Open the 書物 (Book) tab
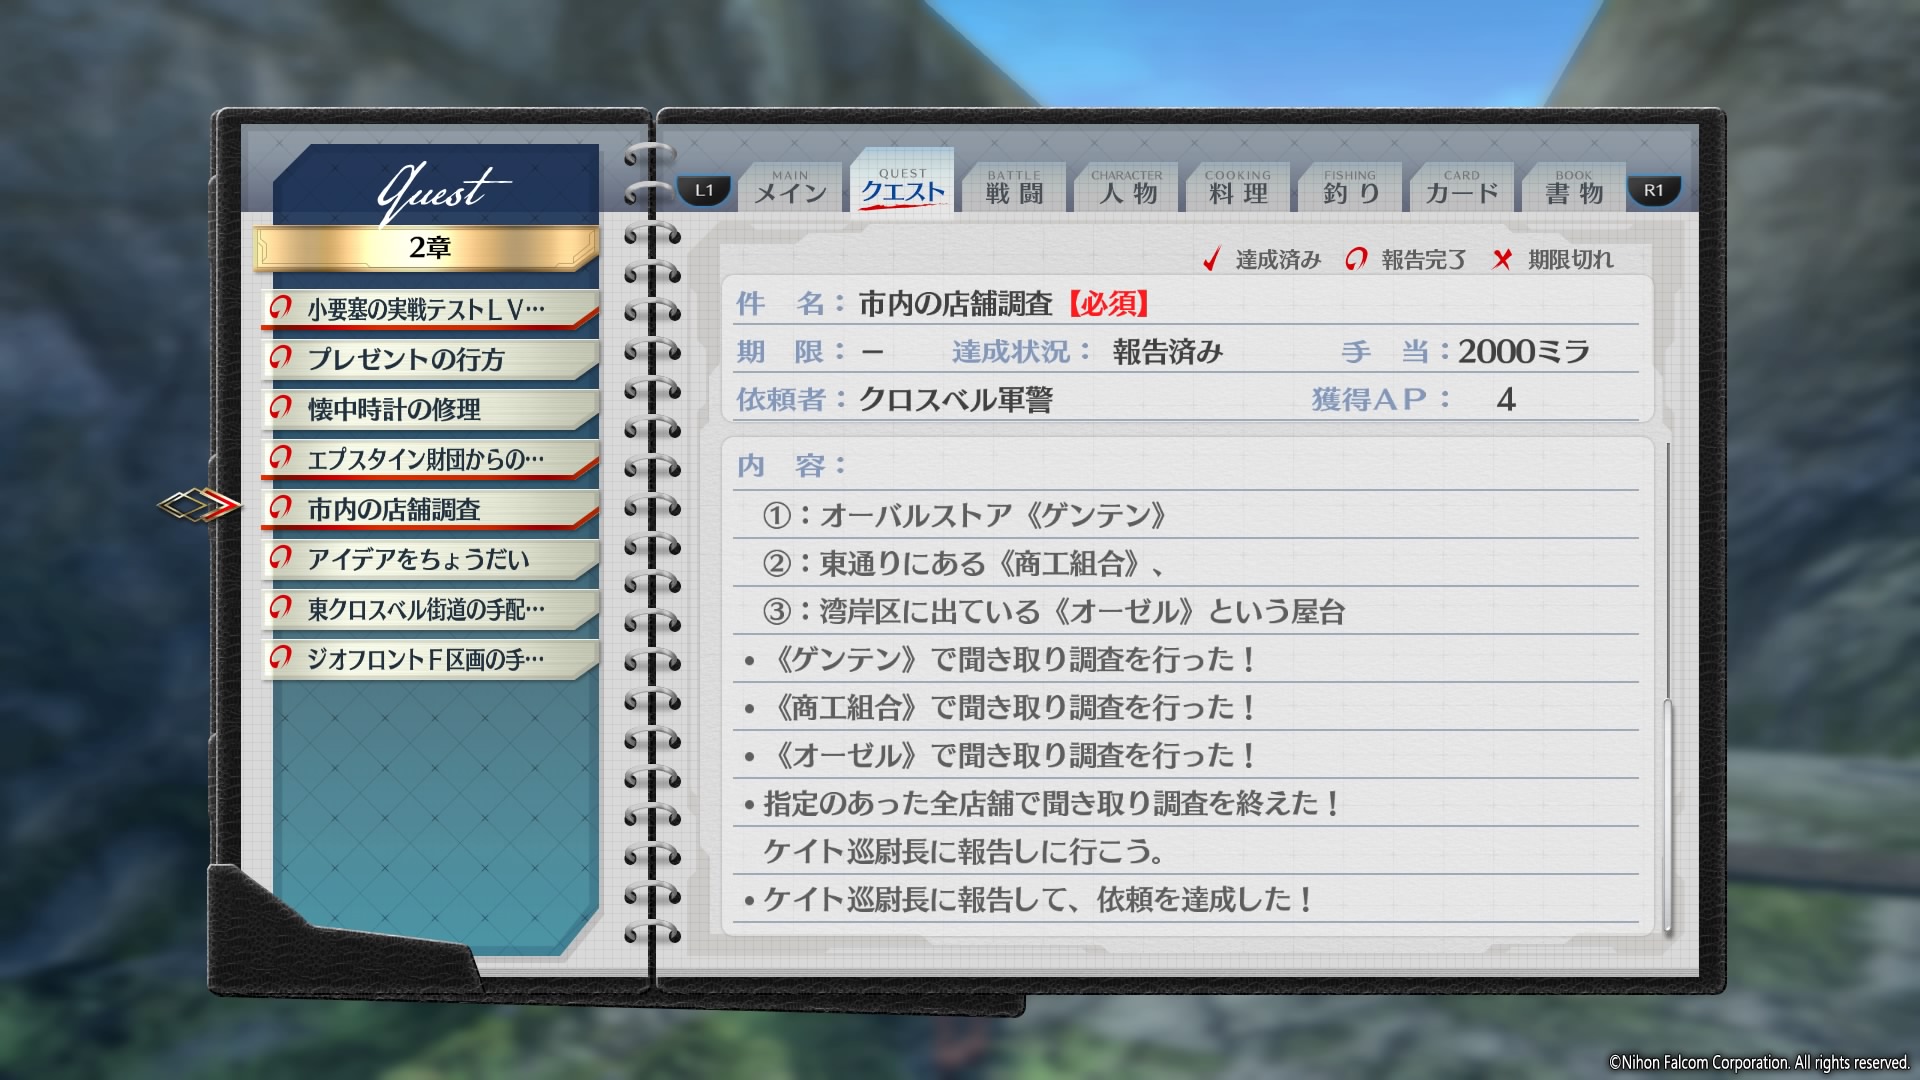The height and width of the screenshot is (1080, 1920). tap(1574, 187)
